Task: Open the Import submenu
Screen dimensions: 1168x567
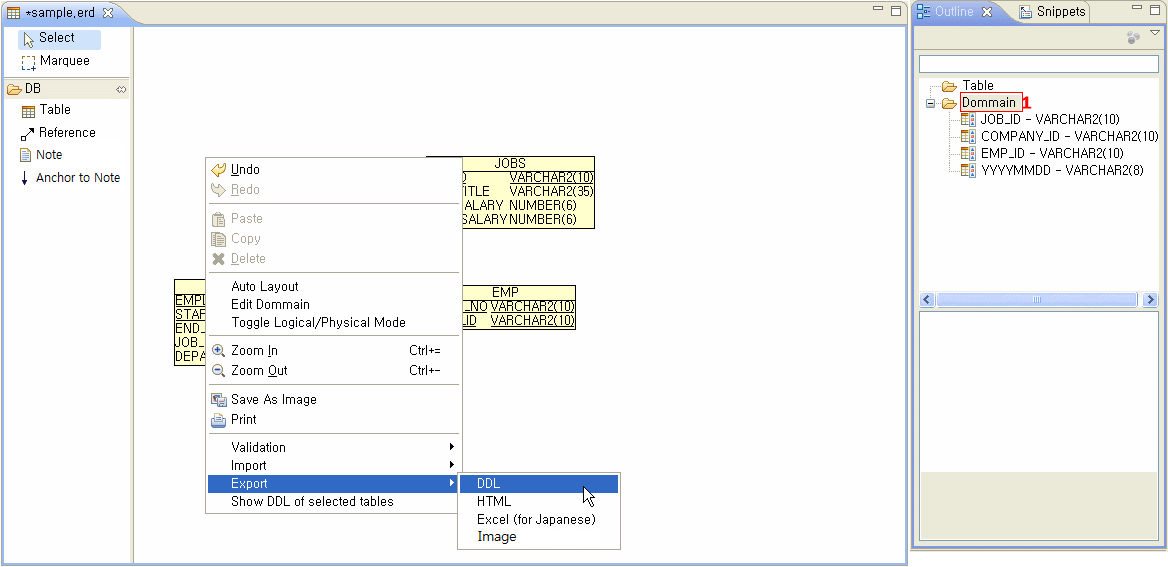Action: 249,466
